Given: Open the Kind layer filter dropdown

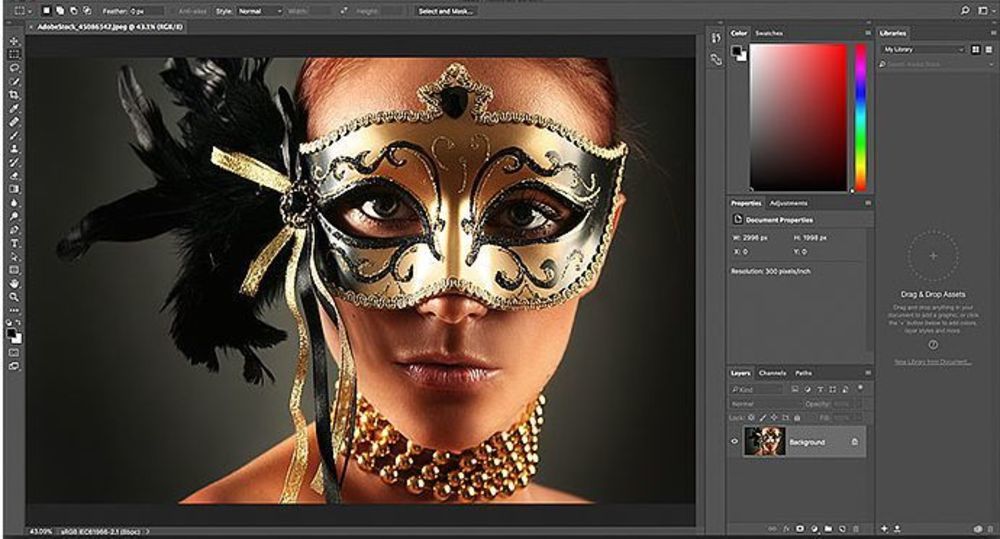Looking at the screenshot, I should (x=756, y=389).
